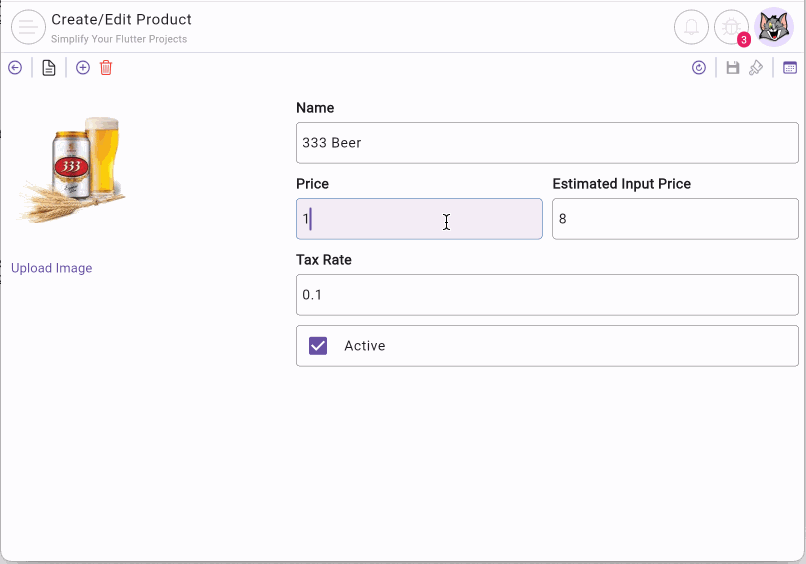Click the add new product plus icon

click(x=83, y=68)
